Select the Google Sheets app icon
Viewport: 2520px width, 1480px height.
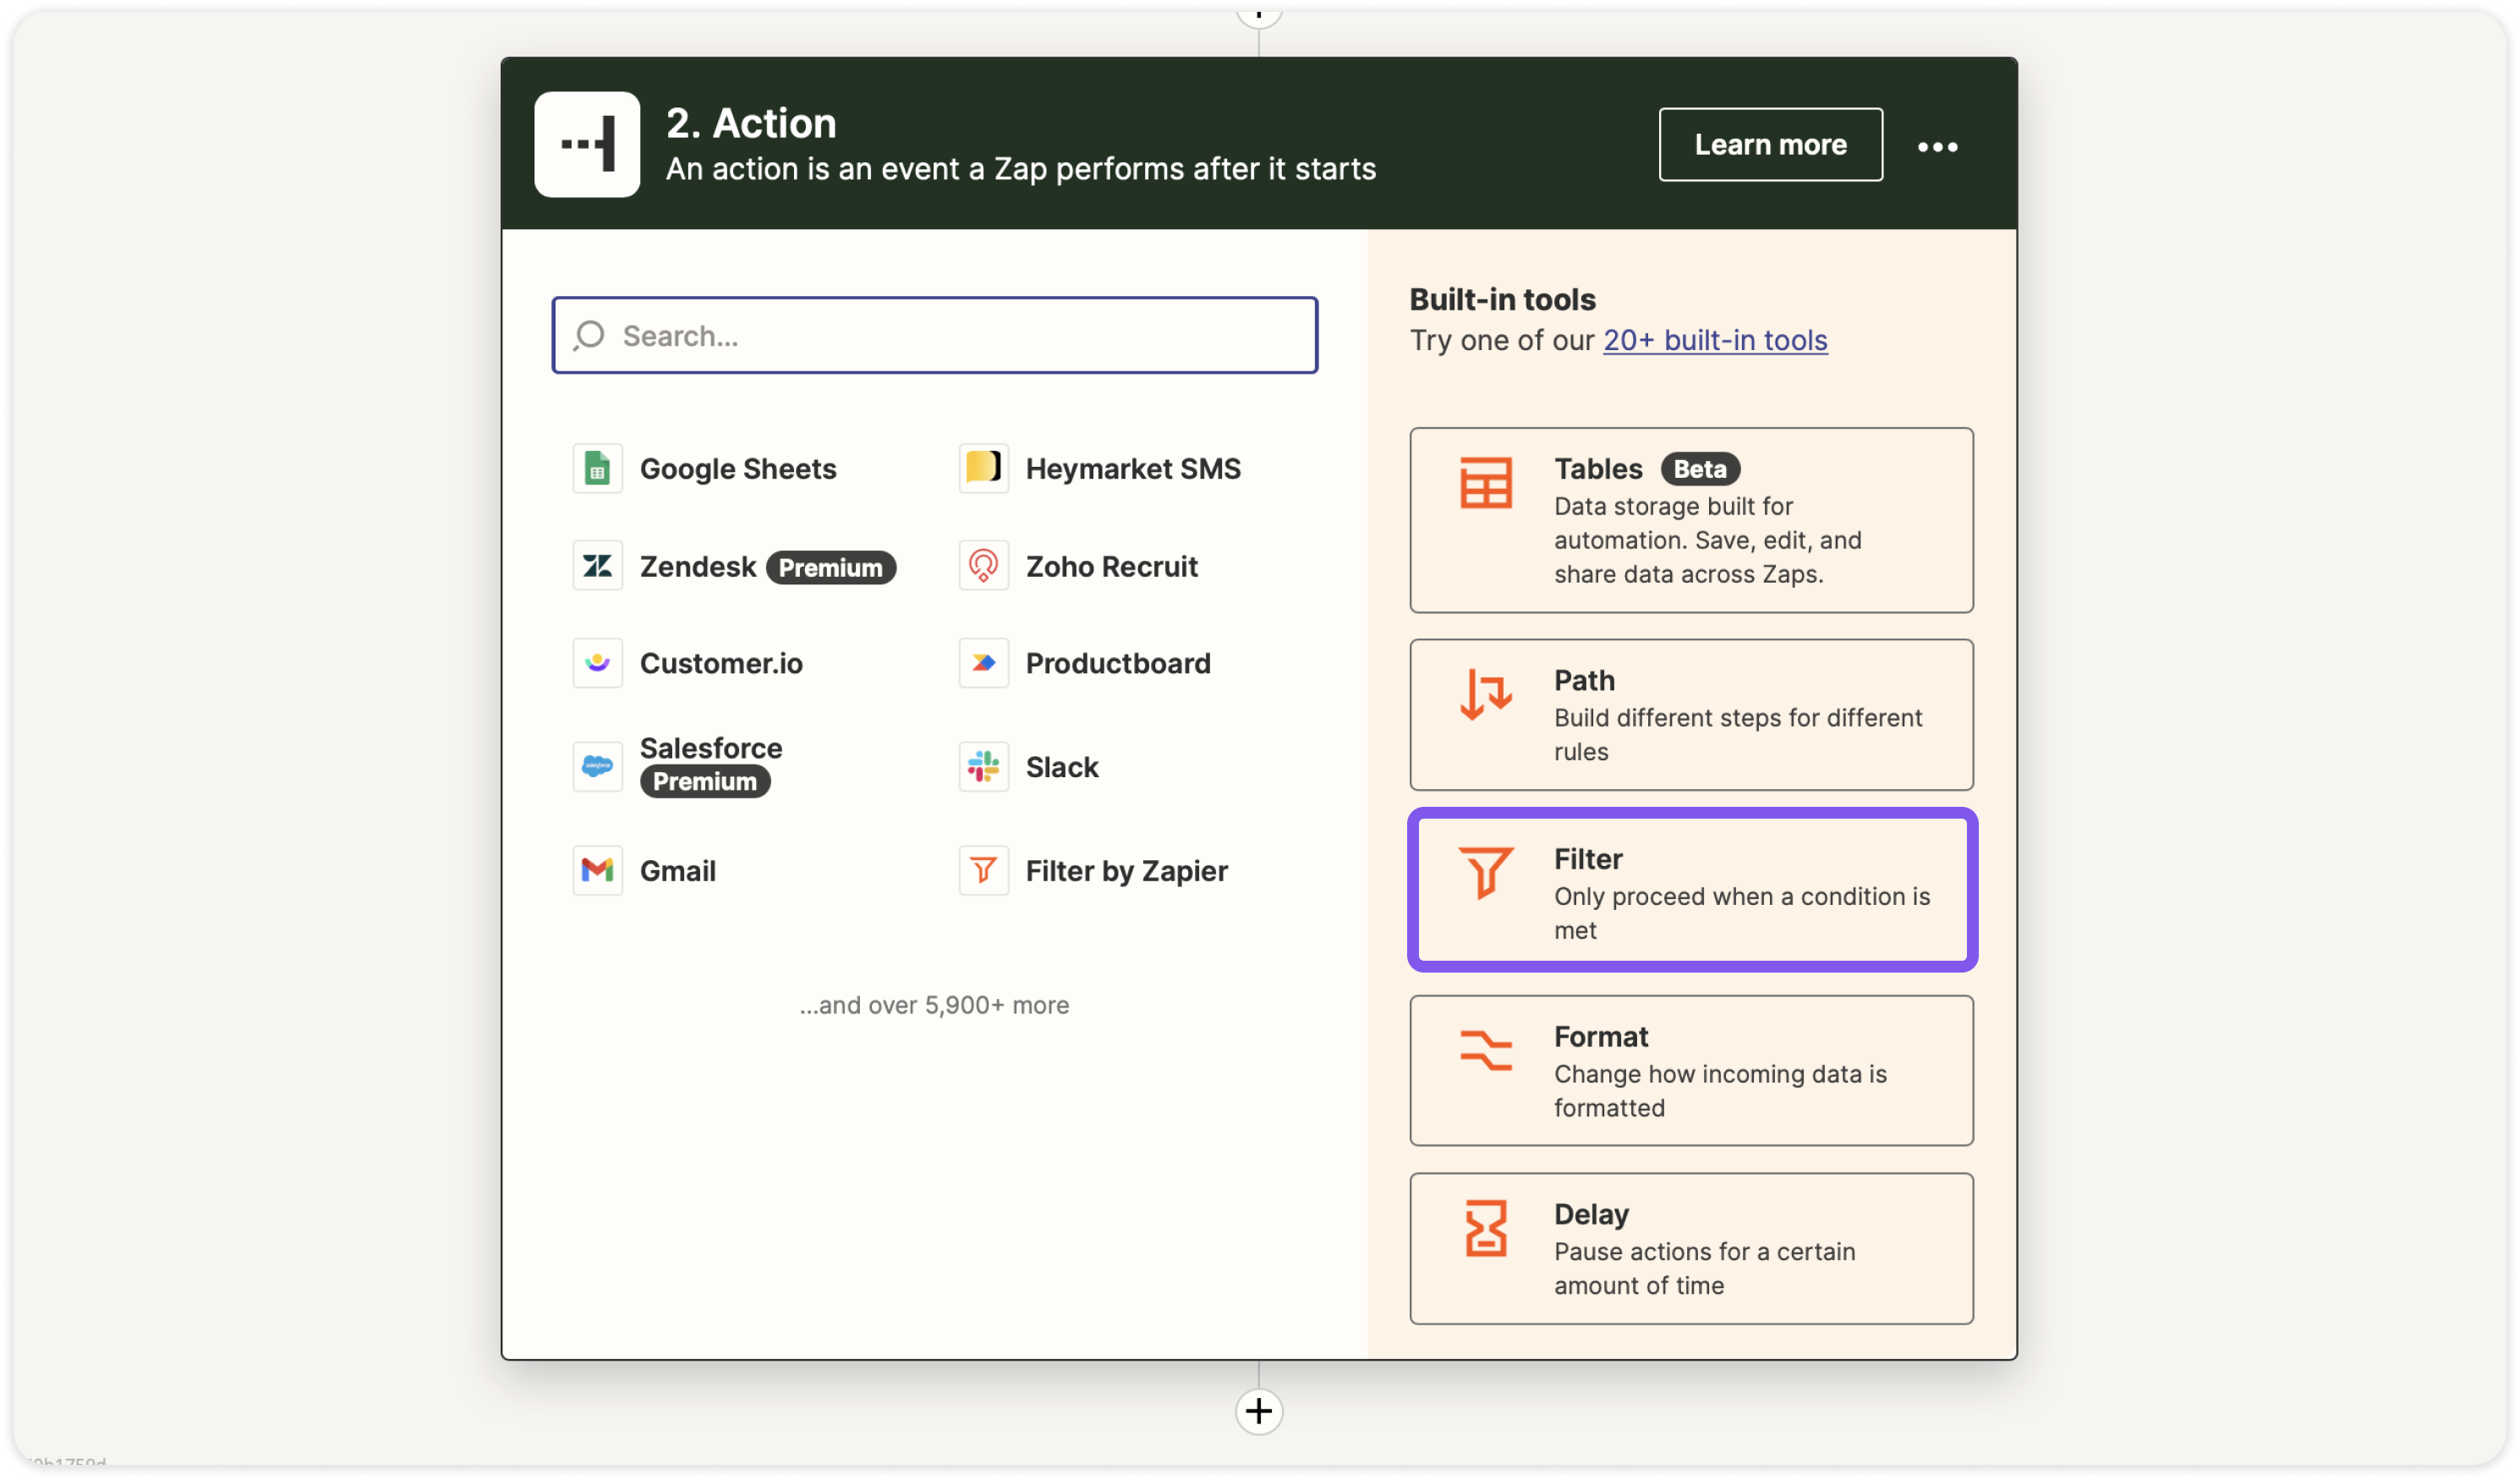[x=597, y=468]
